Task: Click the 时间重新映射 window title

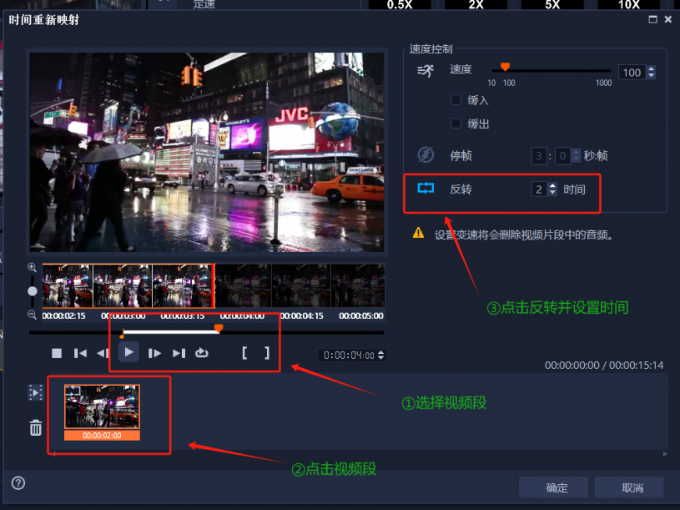Action: [44, 20]
